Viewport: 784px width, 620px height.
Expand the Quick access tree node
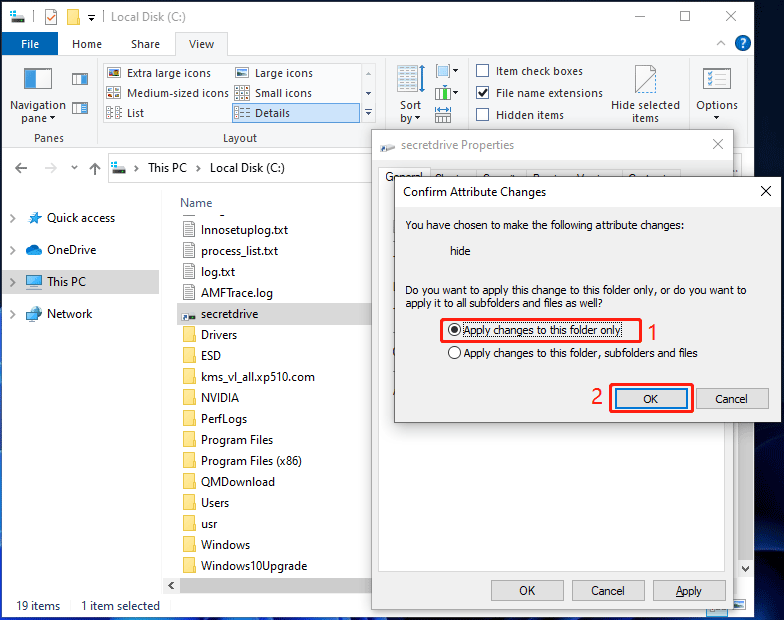click(12, 218)
